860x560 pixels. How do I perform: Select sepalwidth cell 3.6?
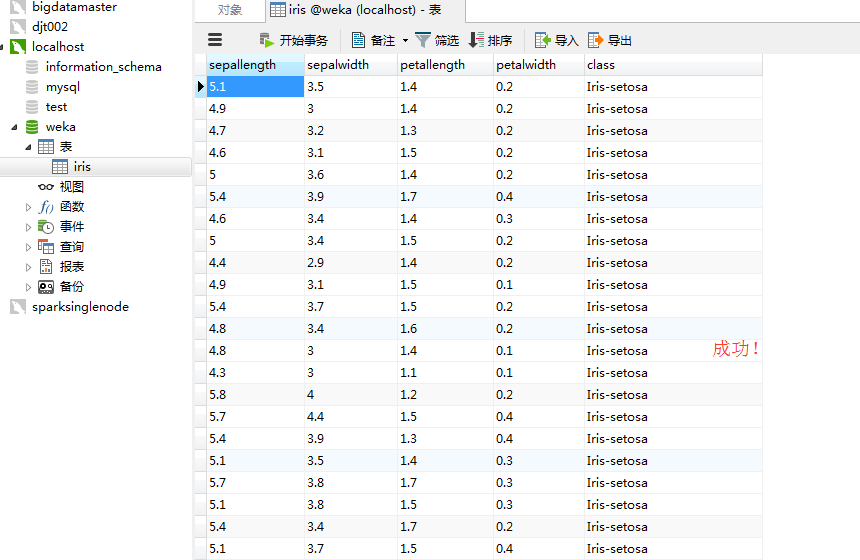(351, 175)
